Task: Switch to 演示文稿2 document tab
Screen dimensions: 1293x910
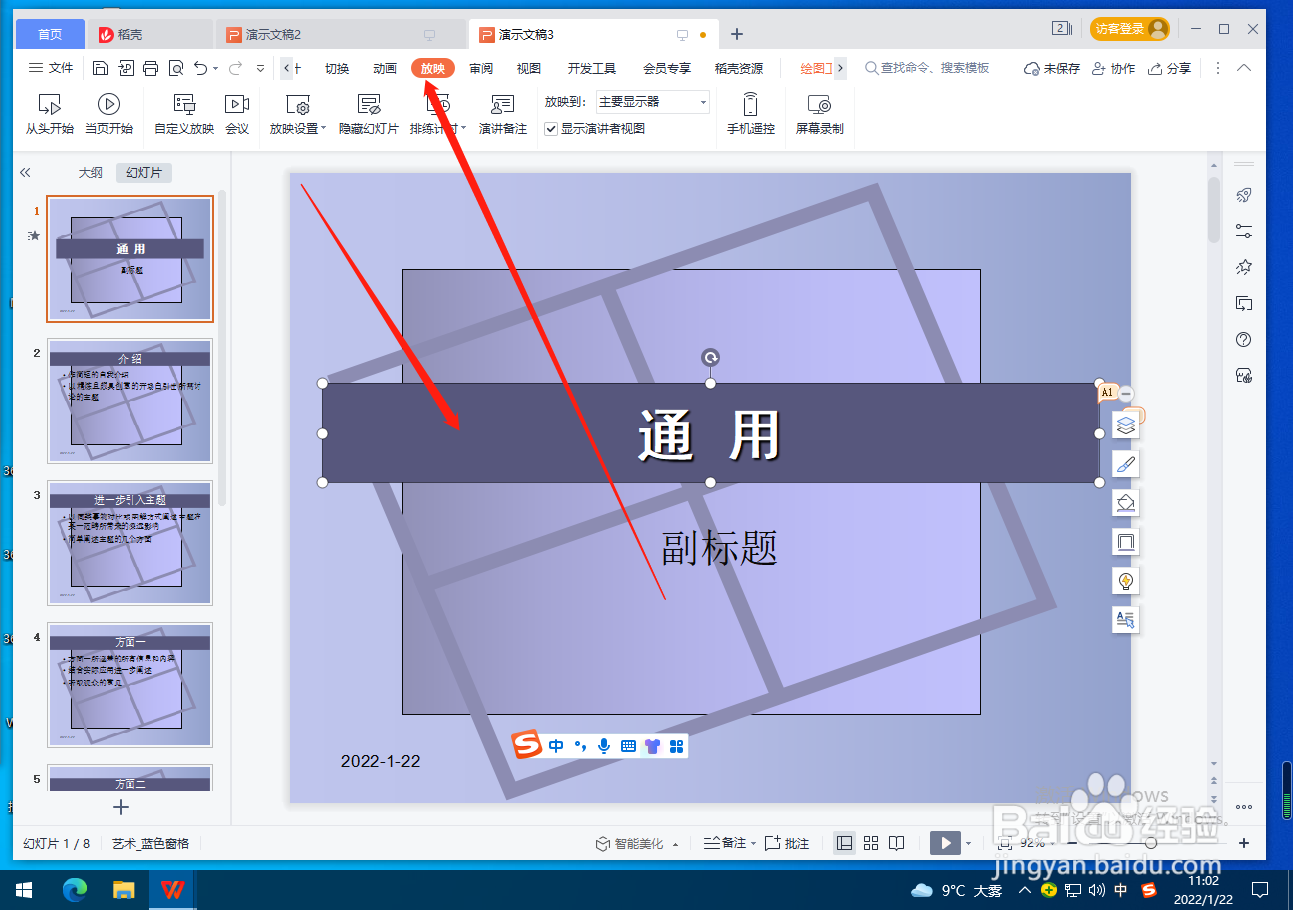Action: (x=340, y=34)
